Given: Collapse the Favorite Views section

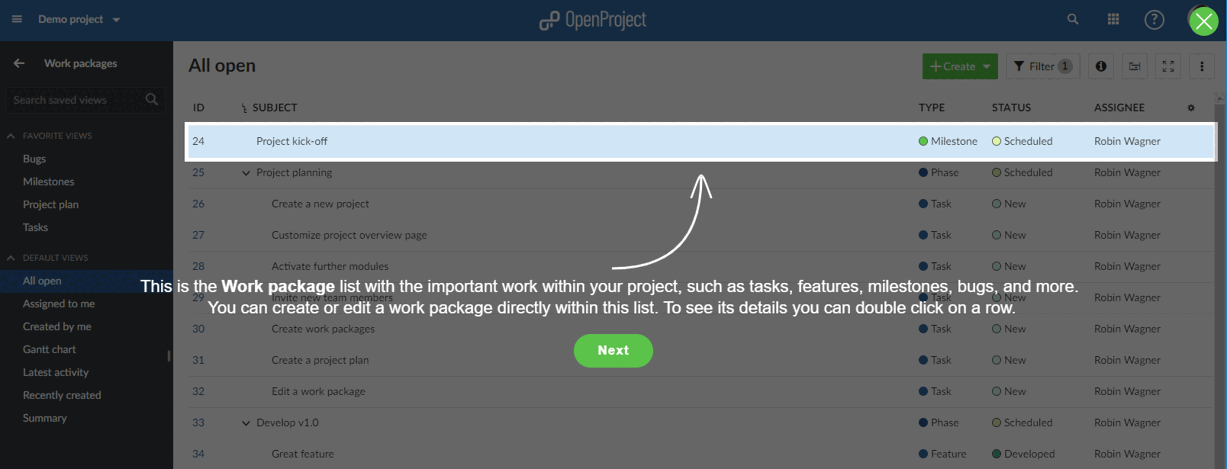Looking at the screenshot, I should click(11, 135).
